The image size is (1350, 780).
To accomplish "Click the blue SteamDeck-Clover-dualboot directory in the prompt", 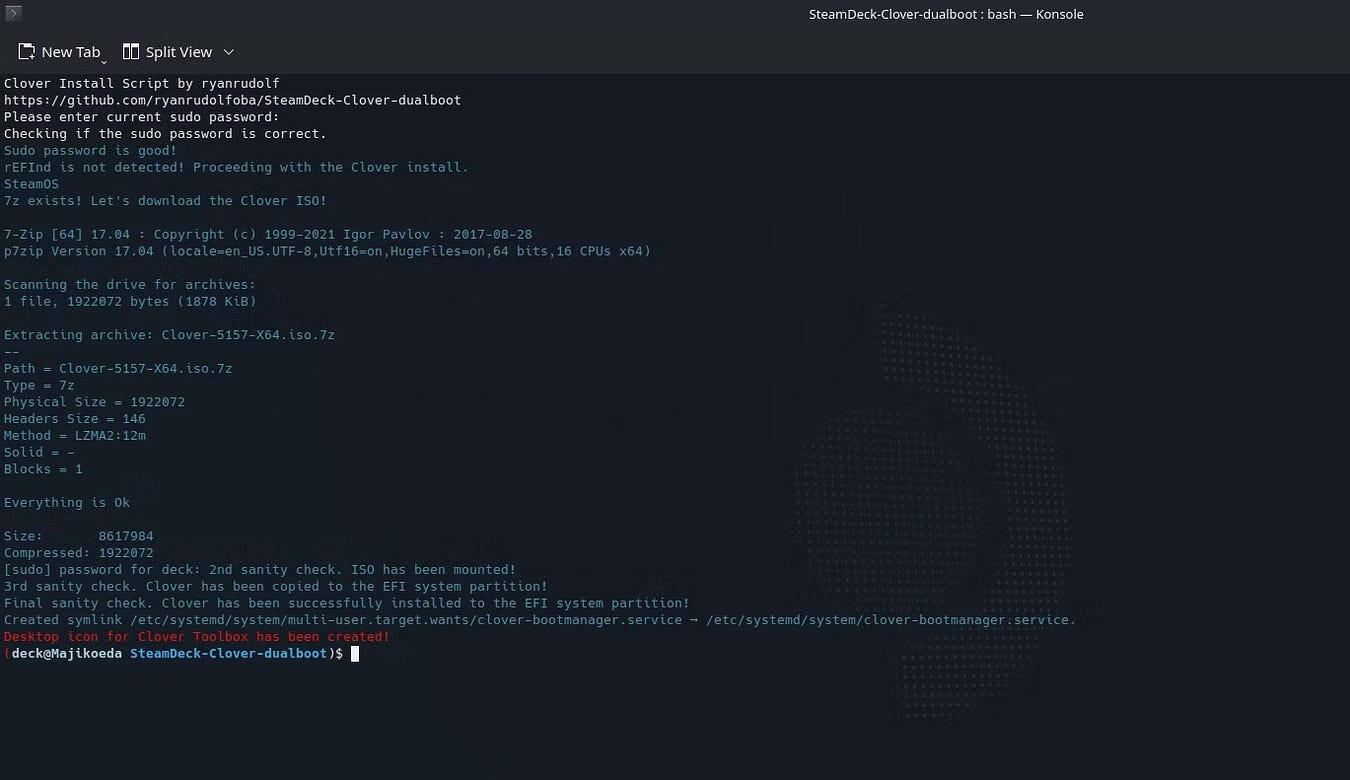I will 229,653.
